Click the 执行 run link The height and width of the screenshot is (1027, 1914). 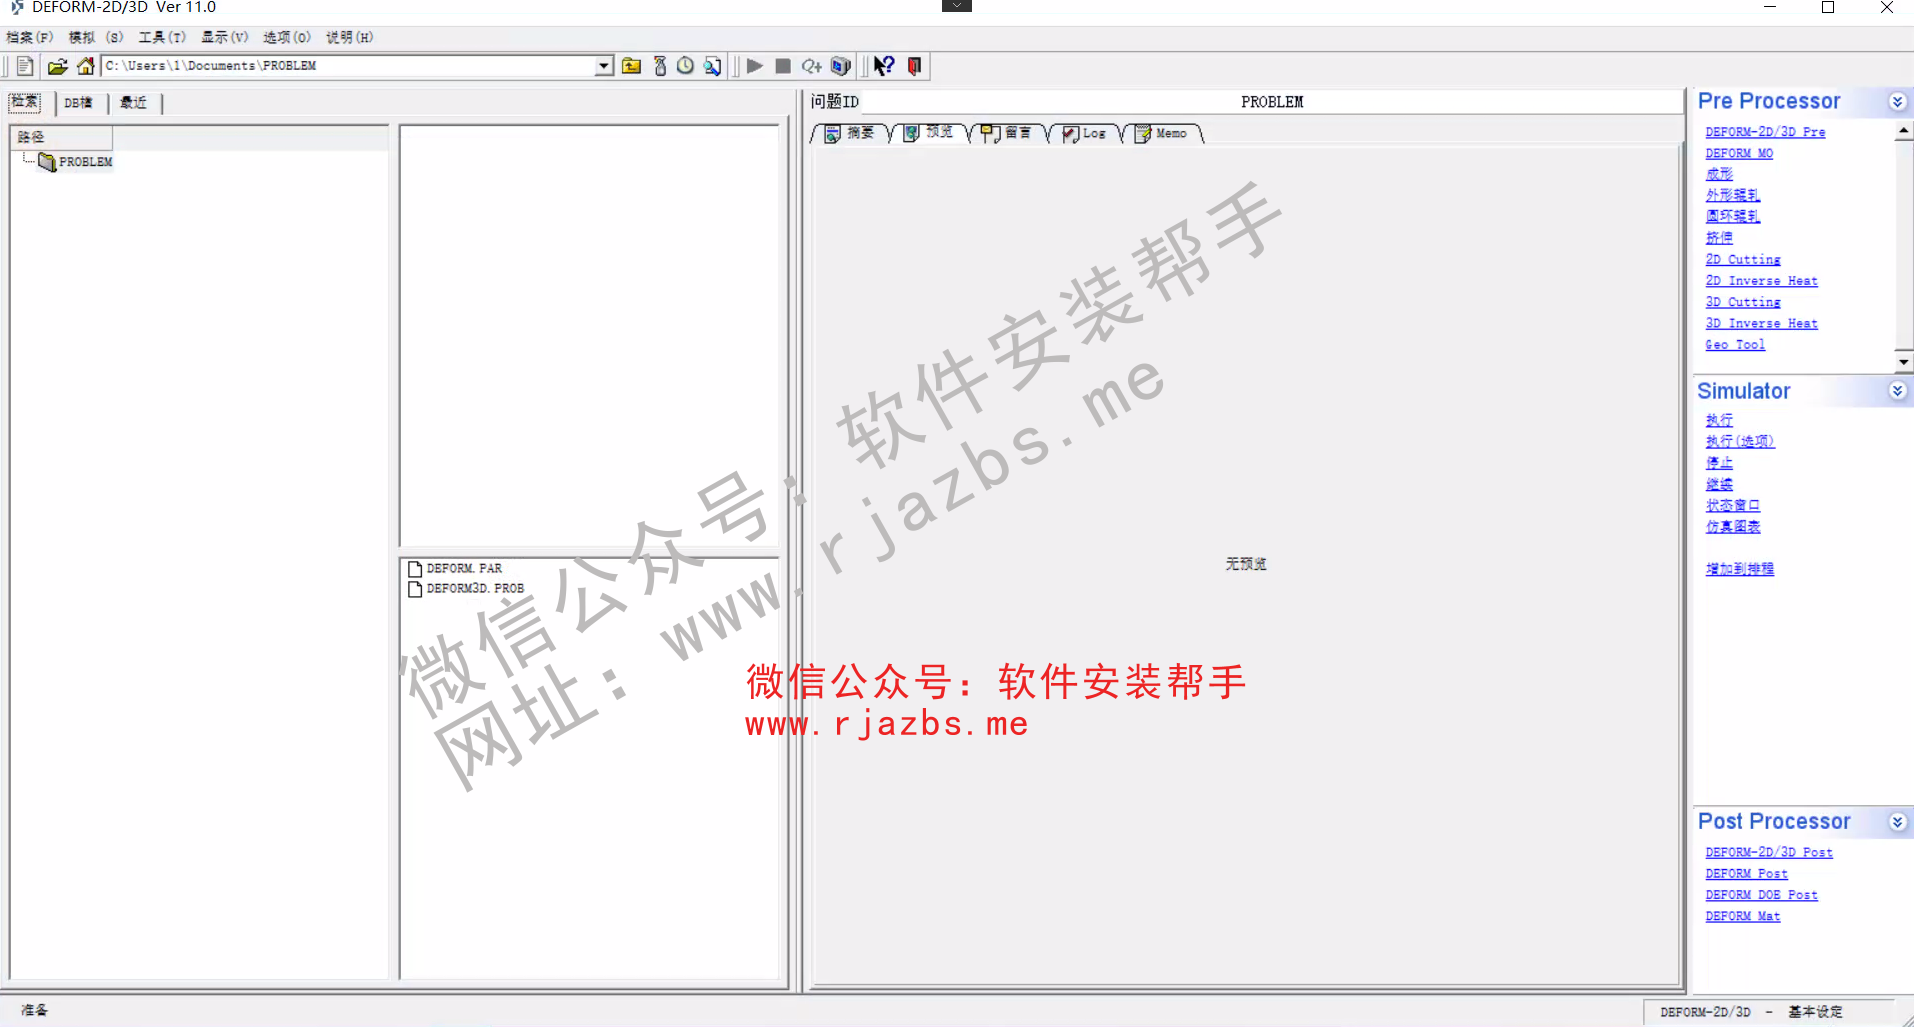[1719, 420]
